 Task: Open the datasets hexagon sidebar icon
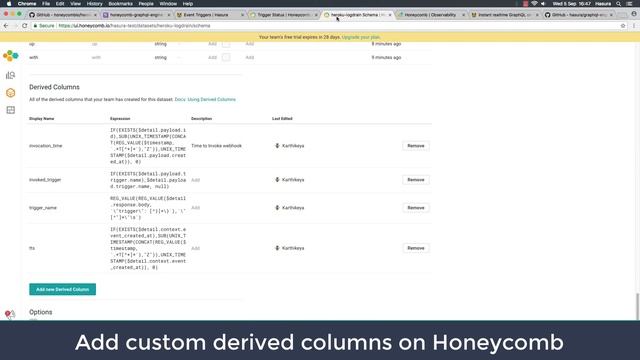pyautogui.click(x=11, y=93)
